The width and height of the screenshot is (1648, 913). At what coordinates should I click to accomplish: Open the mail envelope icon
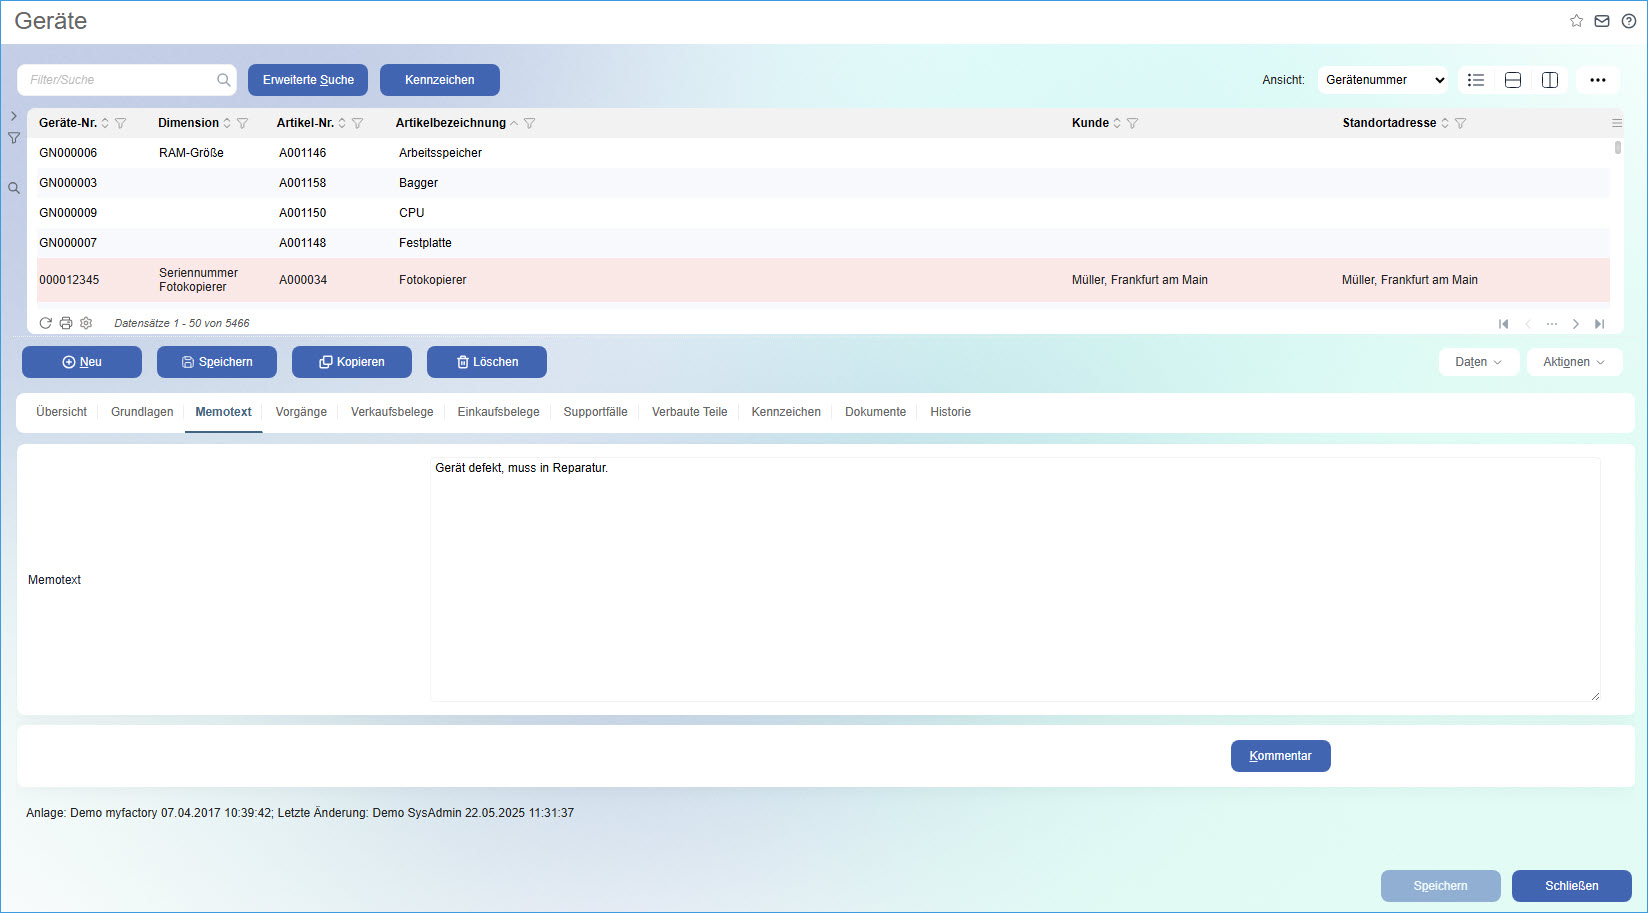pyautogui.click(x=1602, y=21)
